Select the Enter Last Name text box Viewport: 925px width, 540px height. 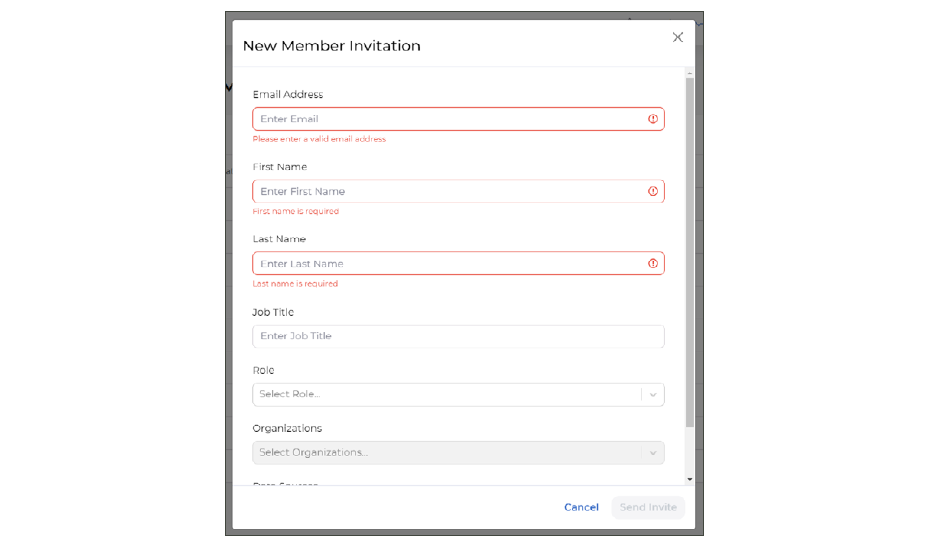click(445, 264)
